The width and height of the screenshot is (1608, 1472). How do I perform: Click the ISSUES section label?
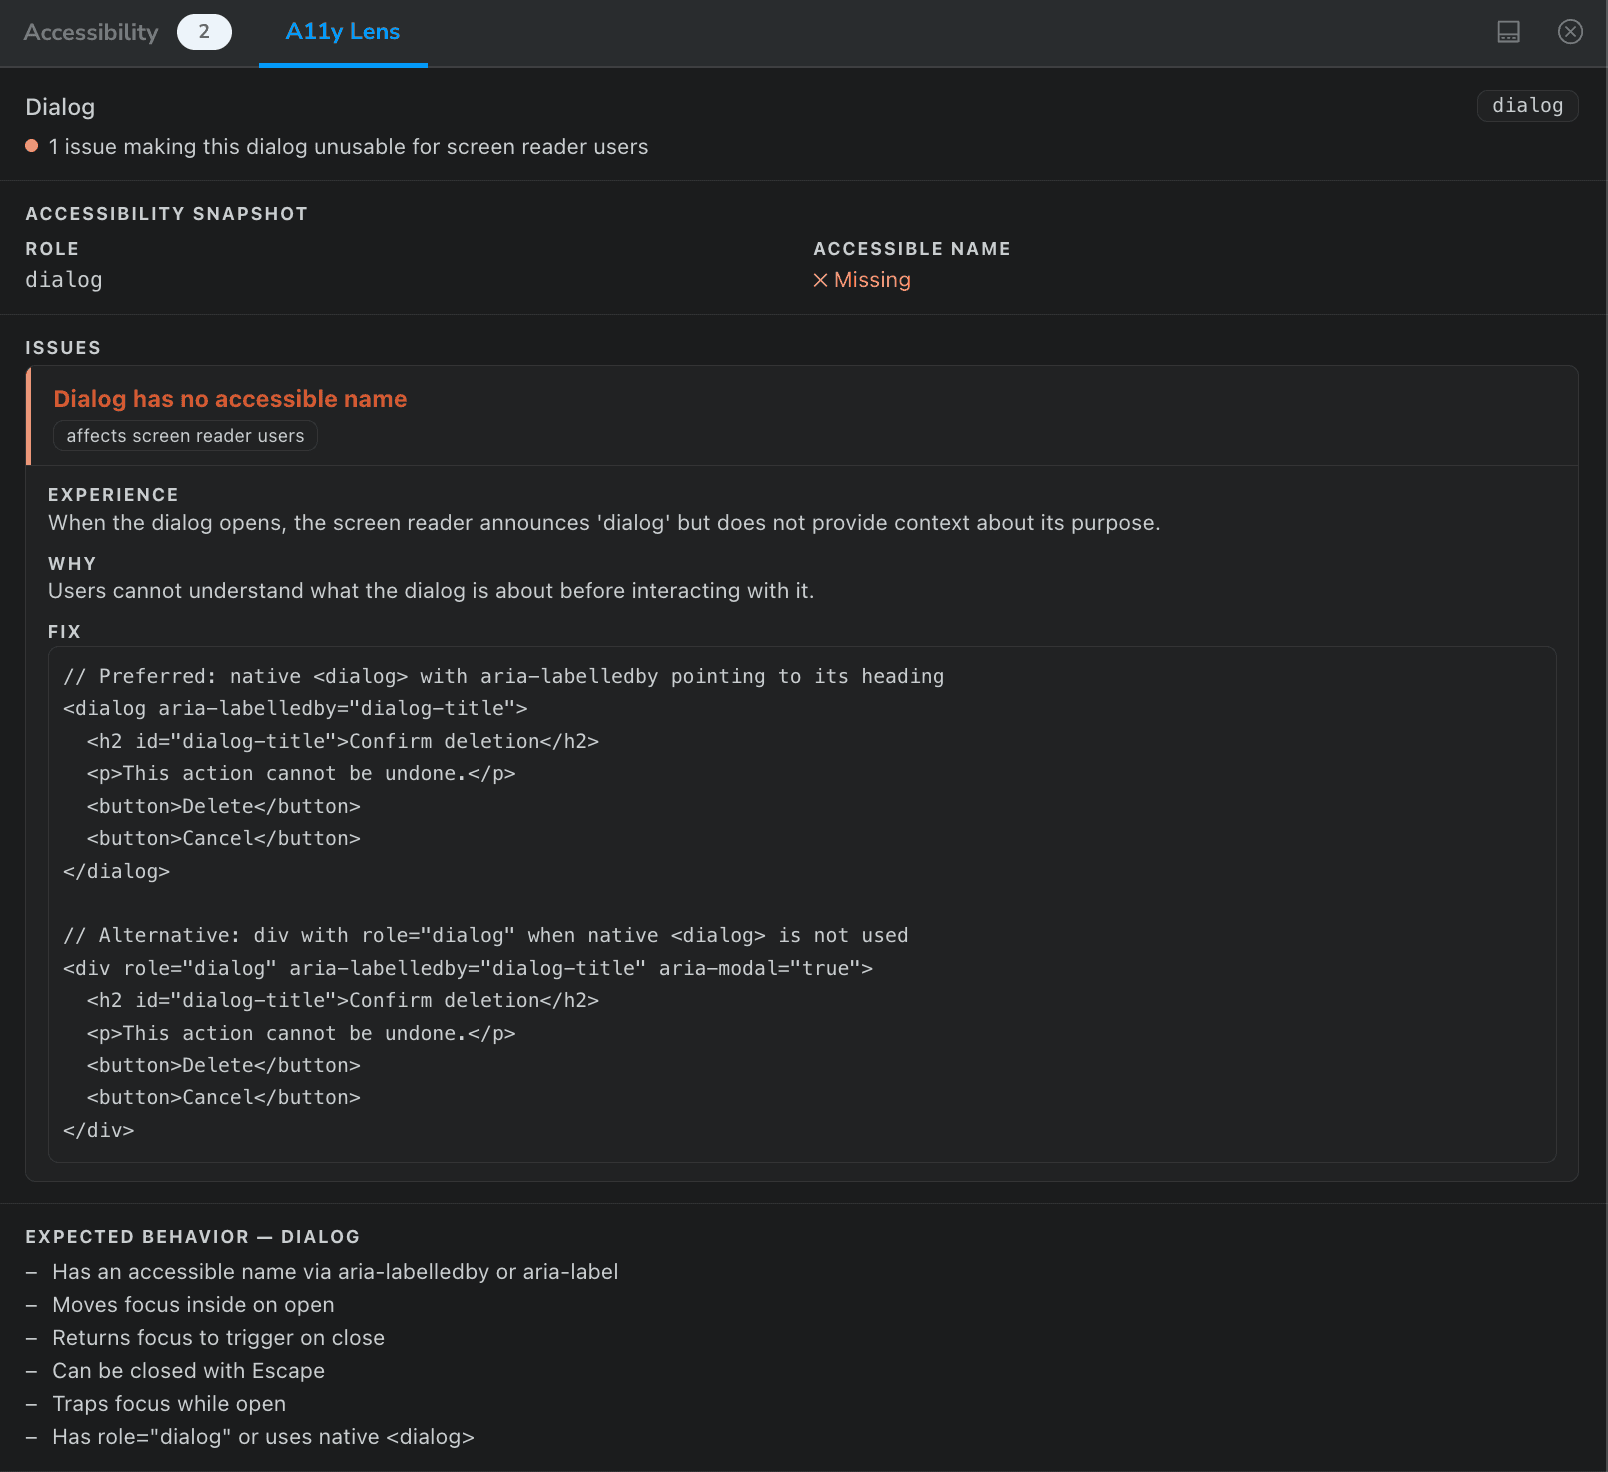[x=63, y=348]
